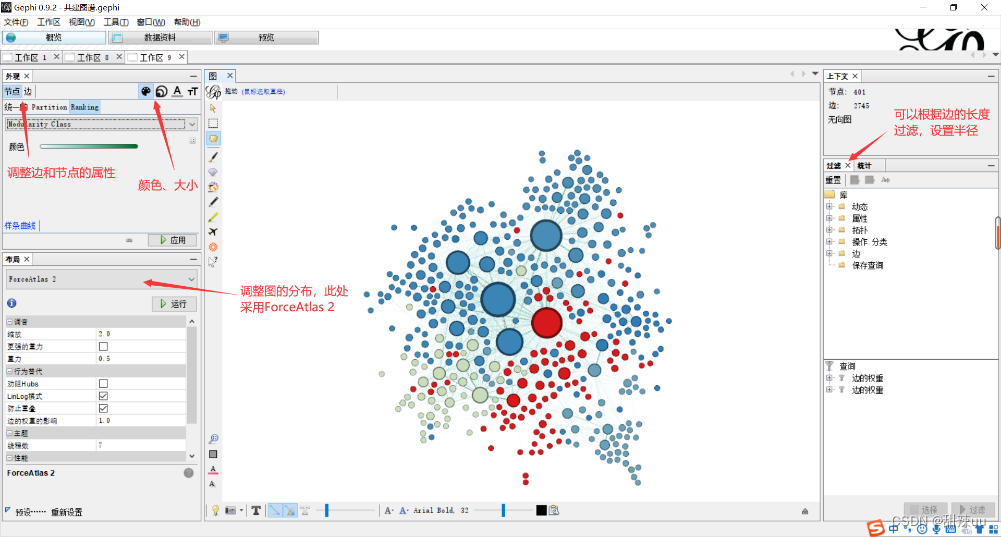Image resolution: width=1001 pixels, height=537 pixels.
Task: Reset label colors icon
Action: point(213,469)
